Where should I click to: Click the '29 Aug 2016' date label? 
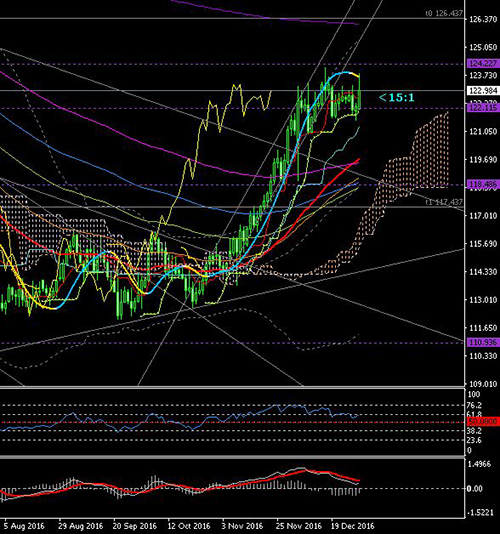click(x=81, y=526)
